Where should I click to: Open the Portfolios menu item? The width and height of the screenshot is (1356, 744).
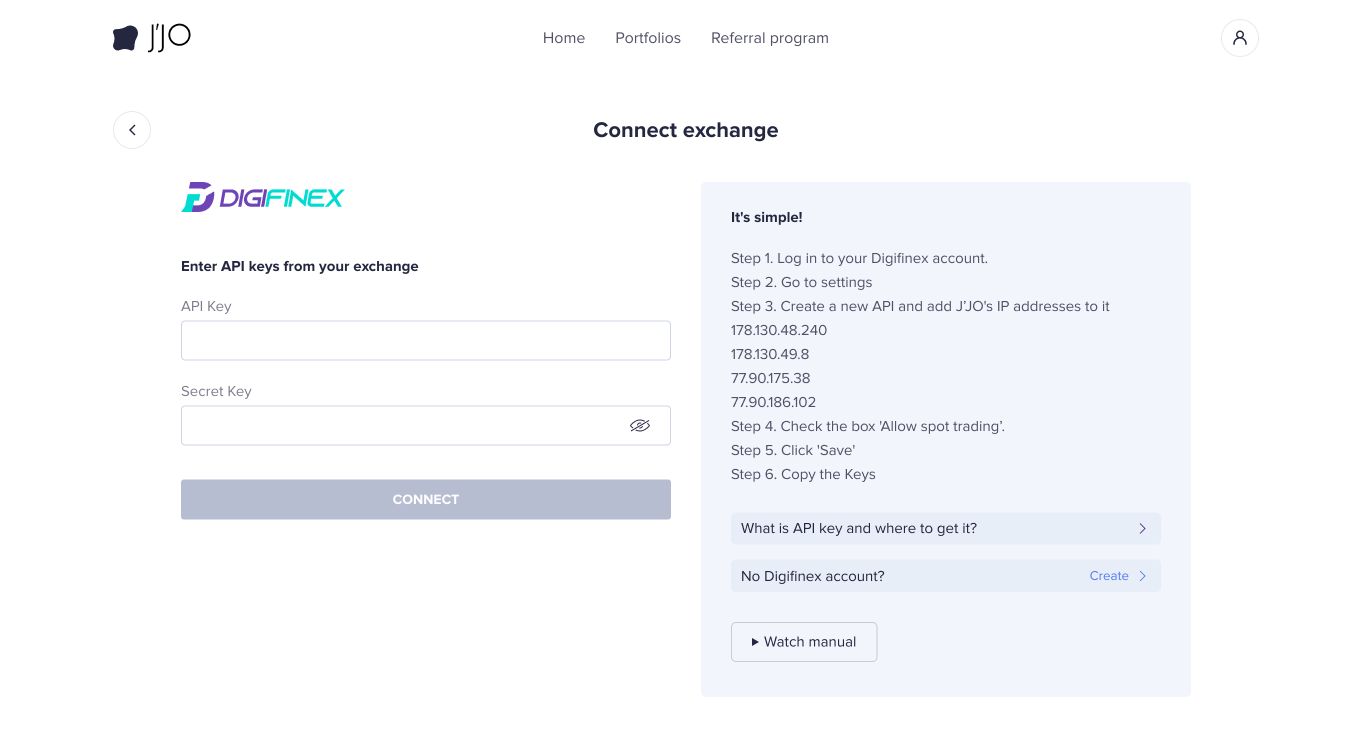click(647, 38)
